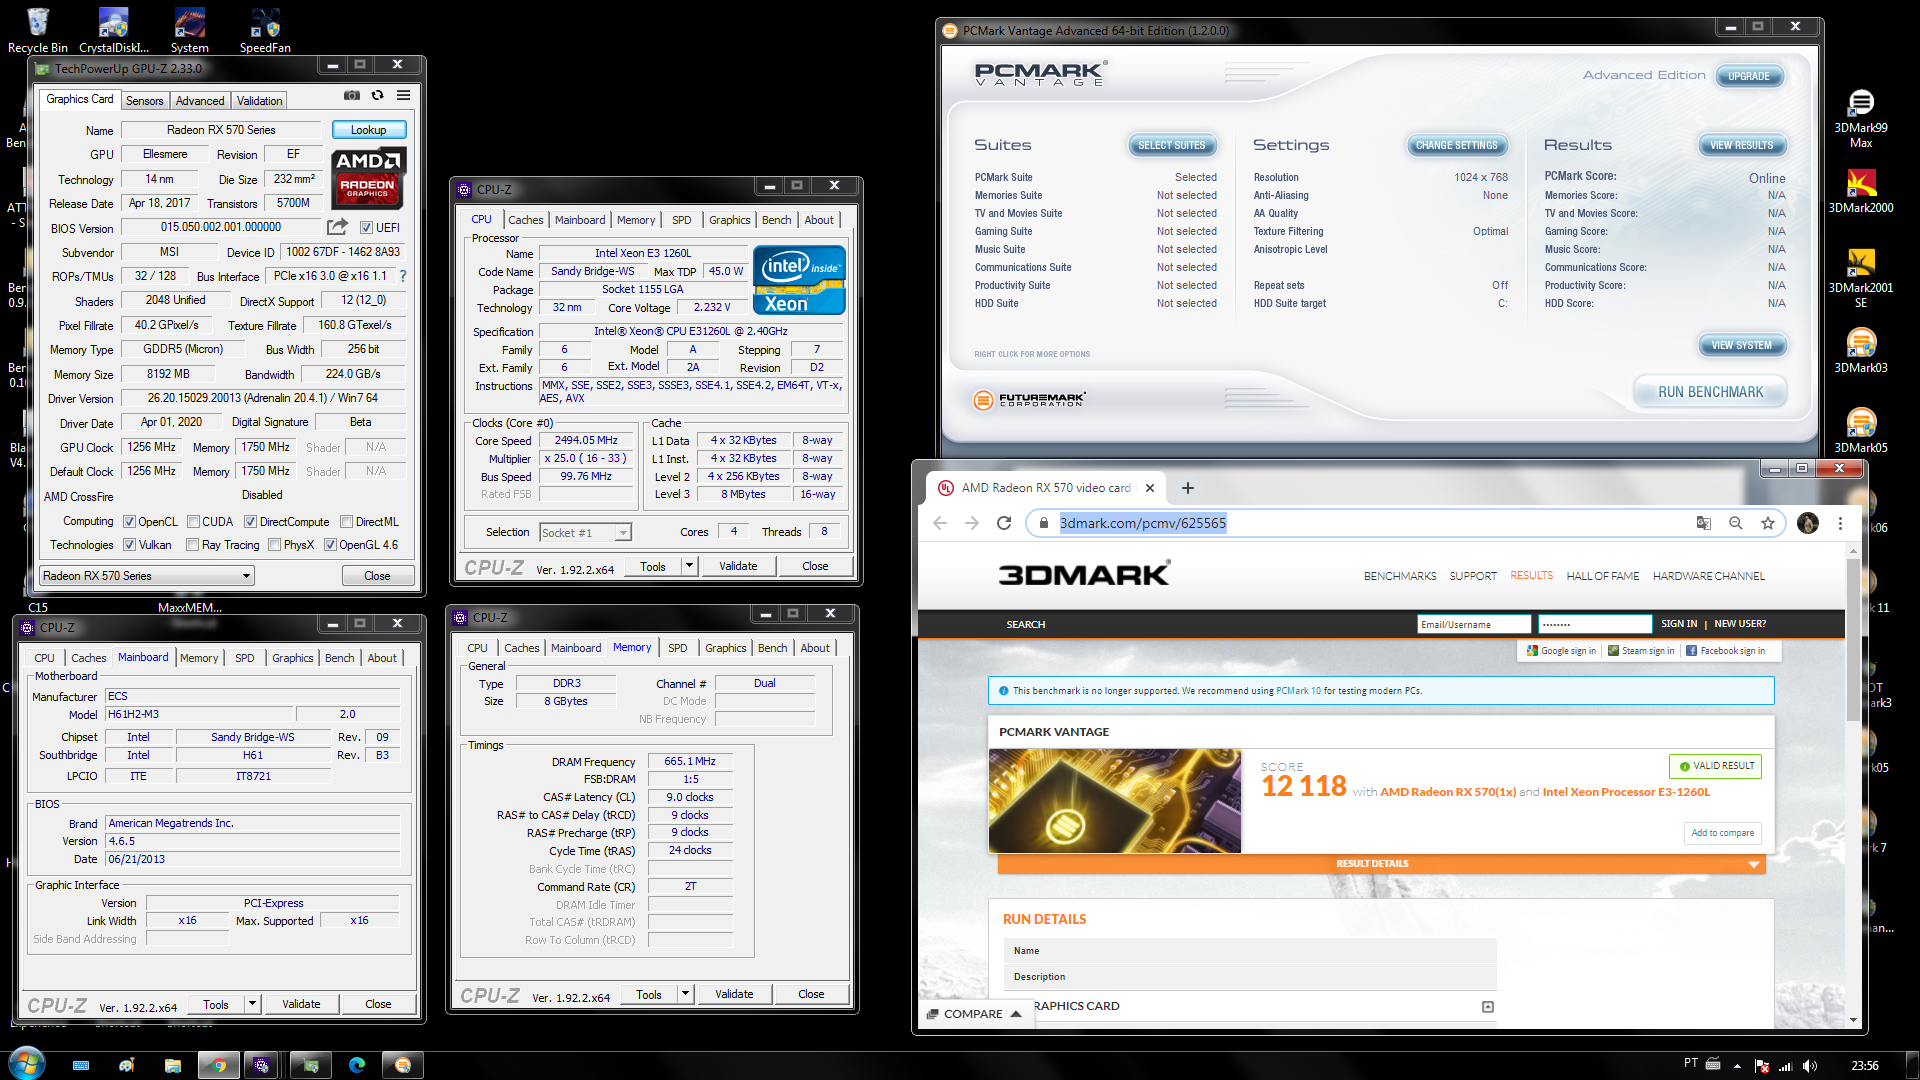Open the 3DMark2001 SE desktop icon
Image resolution: width=1920 pixels, height=1080 pixels.
(1861, 278)
